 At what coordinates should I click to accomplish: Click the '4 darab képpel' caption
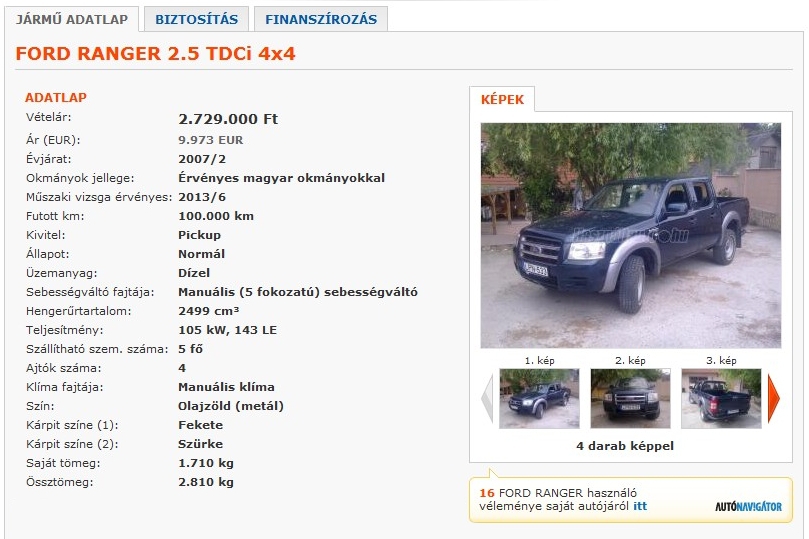[x=625, y=446]
